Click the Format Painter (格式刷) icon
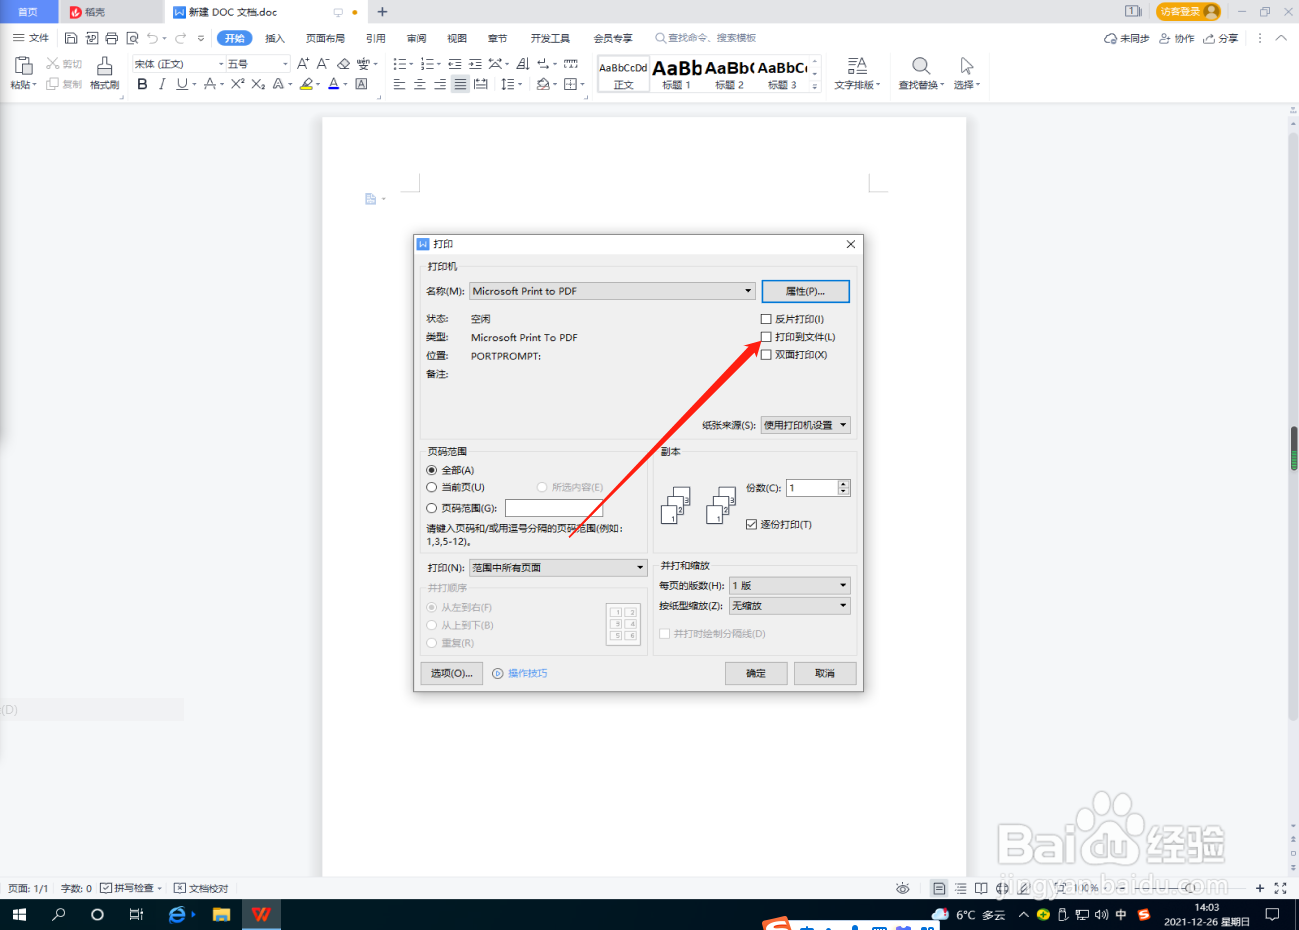This screenshot has height=930, width=1299. coord(104,67)
